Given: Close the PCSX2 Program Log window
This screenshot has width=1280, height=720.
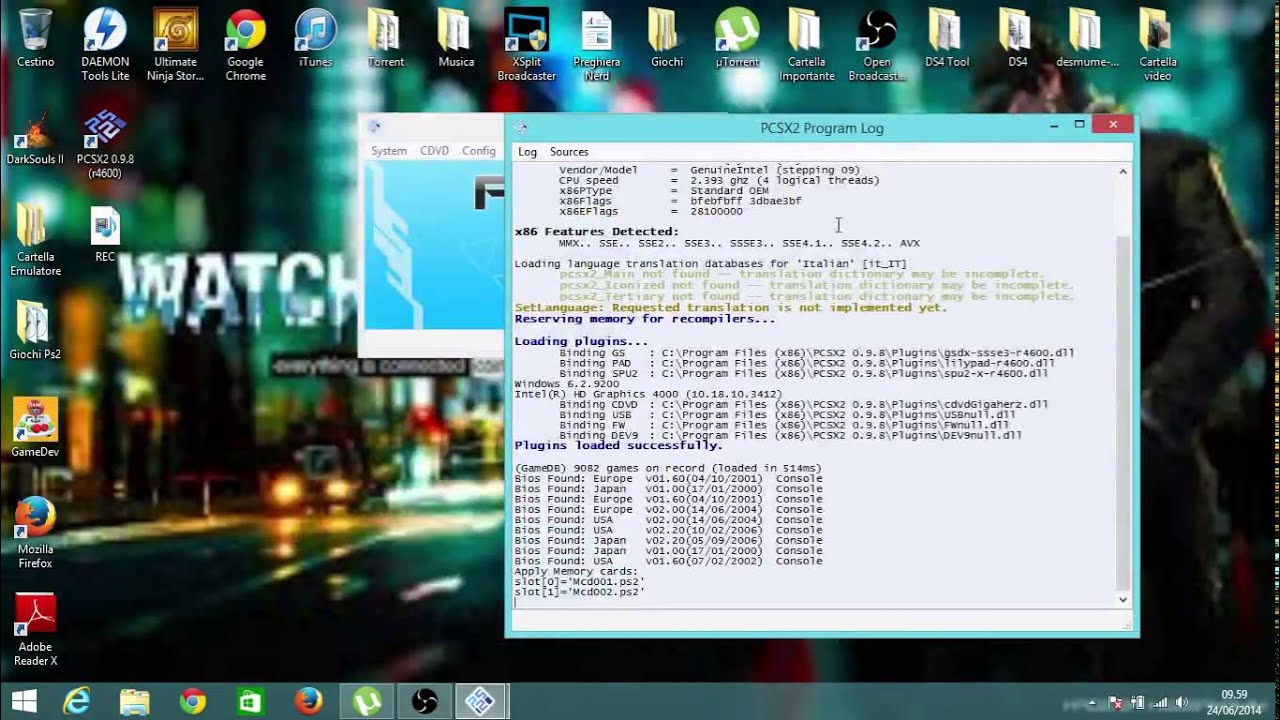Looking at the screenshot, I should click(x=1113, y=125).
